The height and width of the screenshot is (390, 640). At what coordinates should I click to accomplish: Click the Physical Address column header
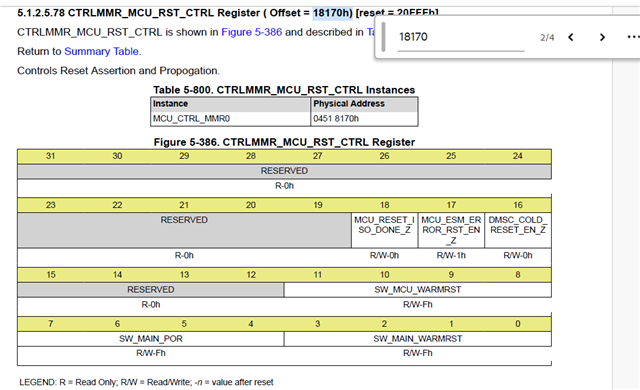(x=364, y=104)
